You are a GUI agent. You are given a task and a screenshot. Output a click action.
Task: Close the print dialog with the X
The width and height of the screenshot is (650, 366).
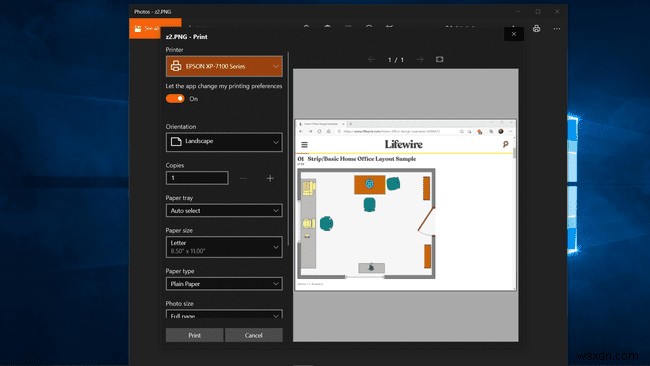coord(514,34)
